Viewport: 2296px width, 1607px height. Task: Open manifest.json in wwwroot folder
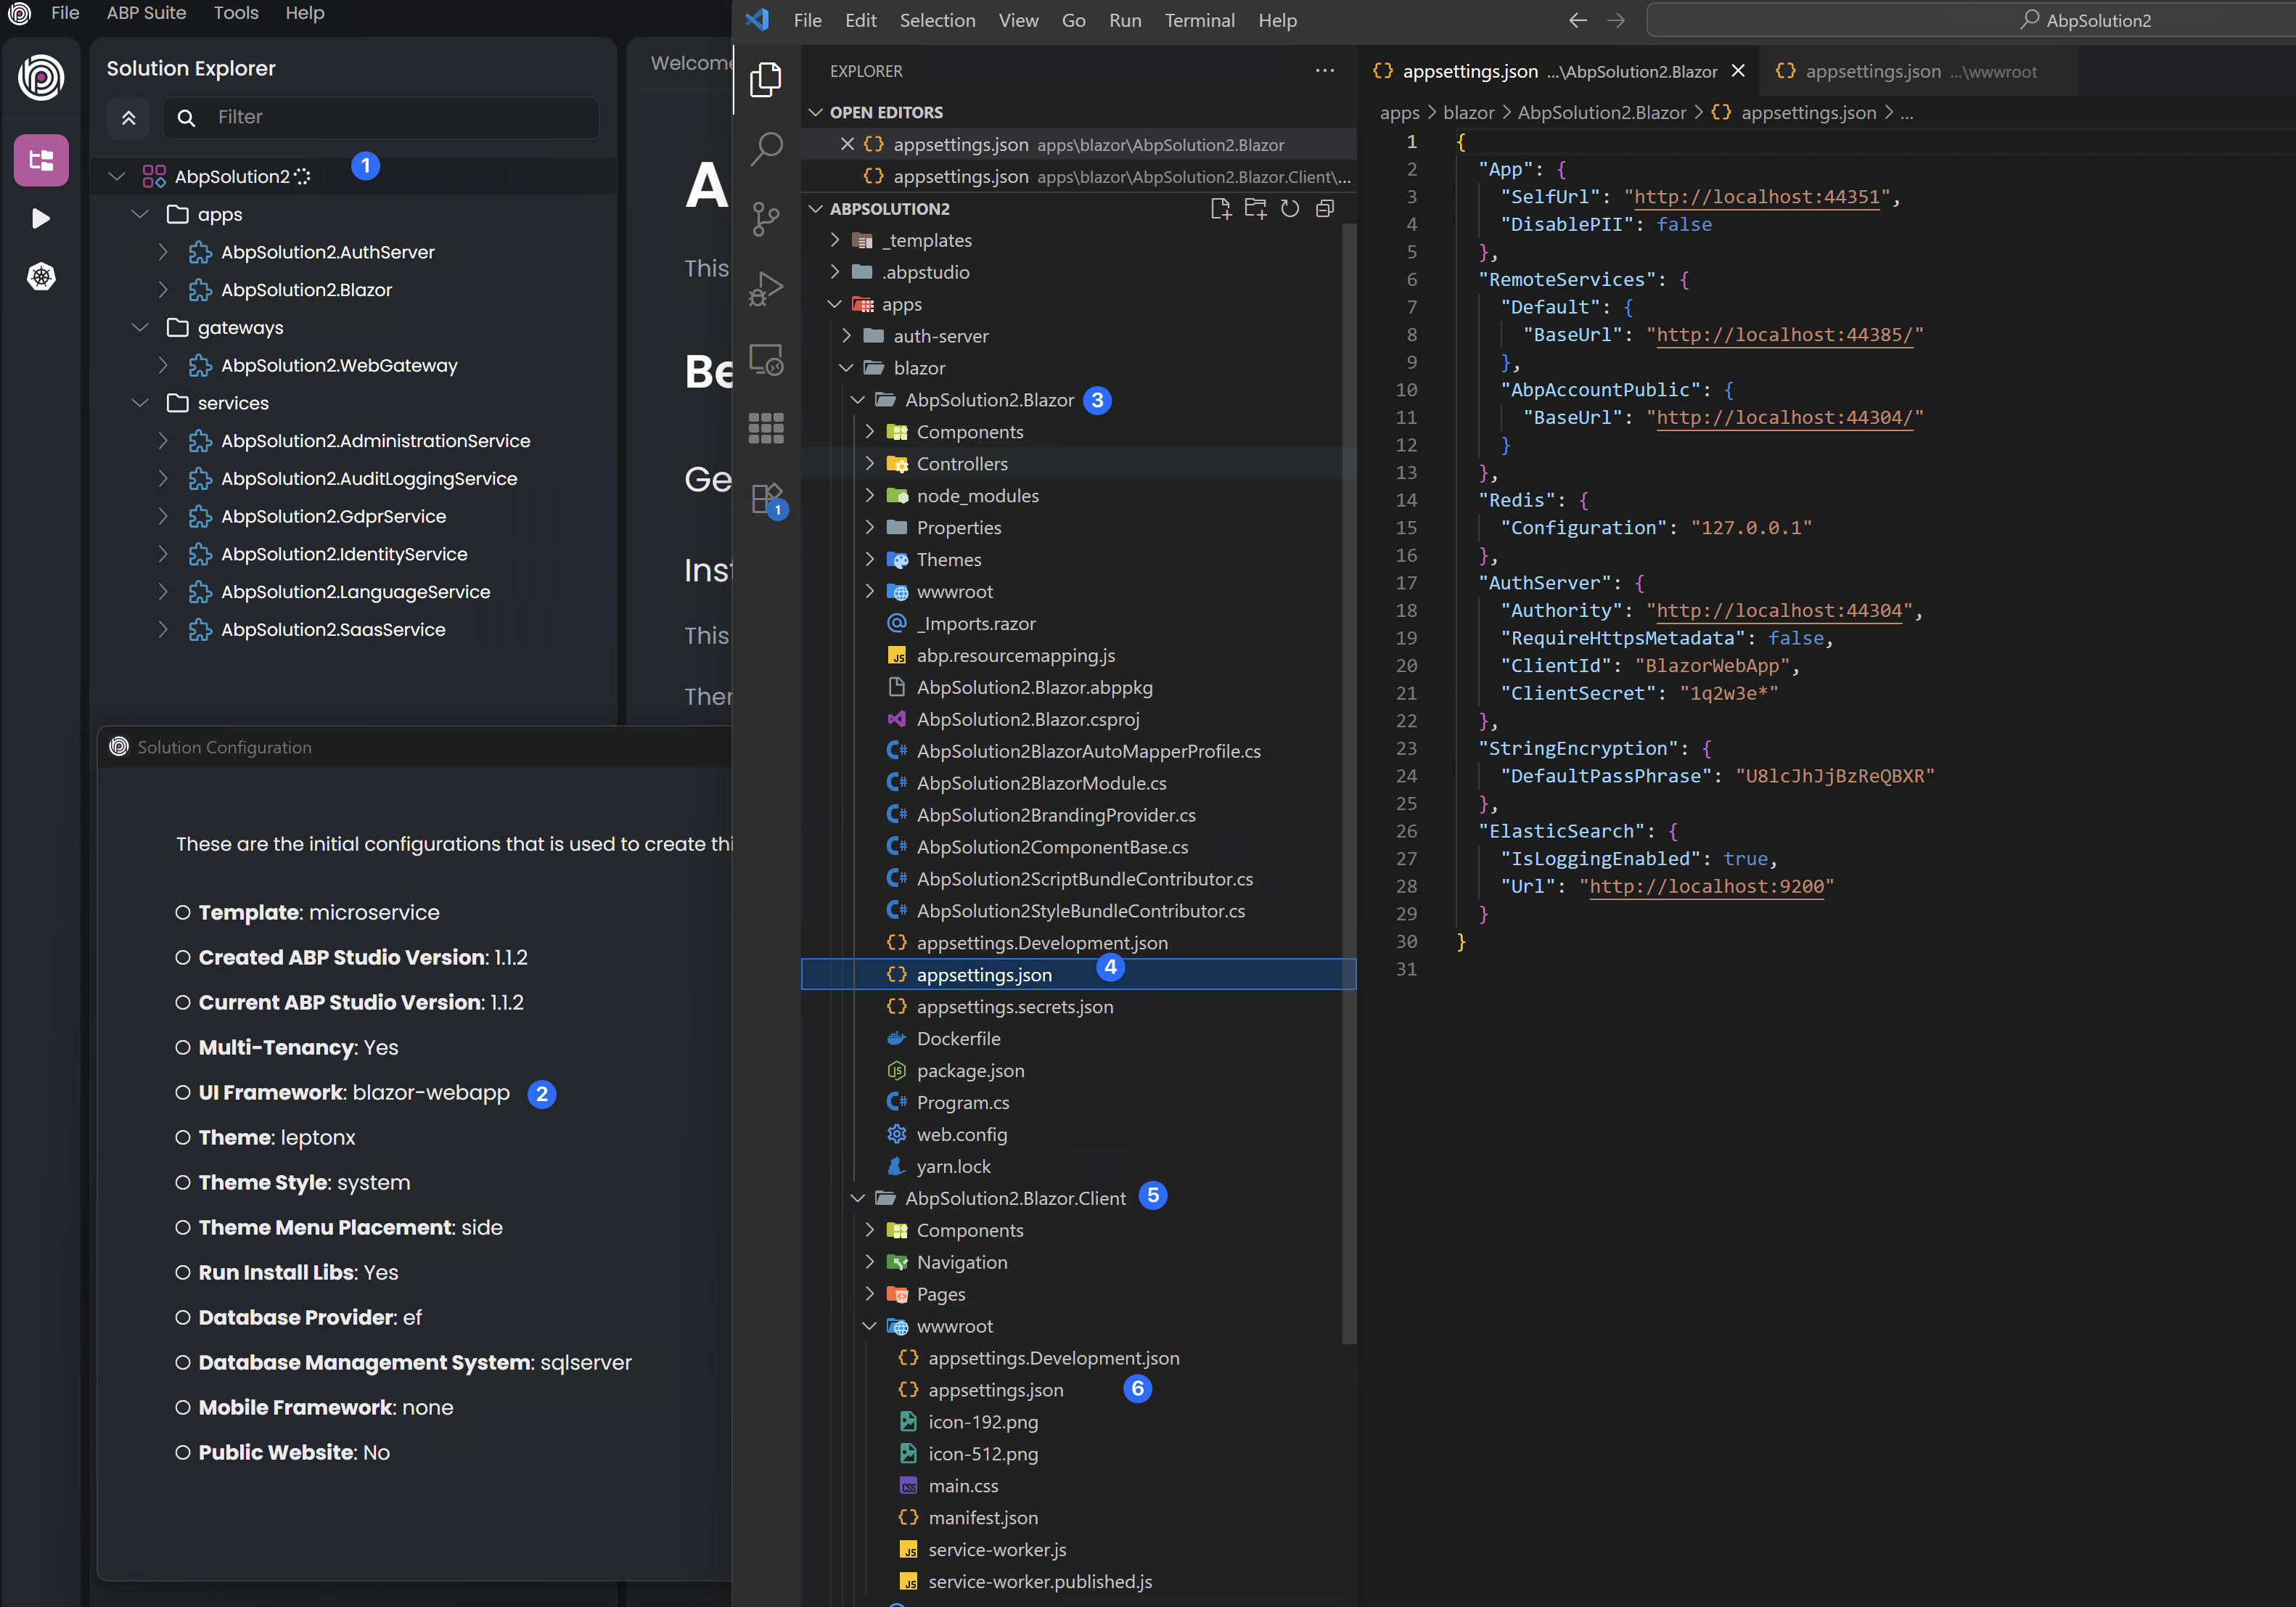(982, 1517)
